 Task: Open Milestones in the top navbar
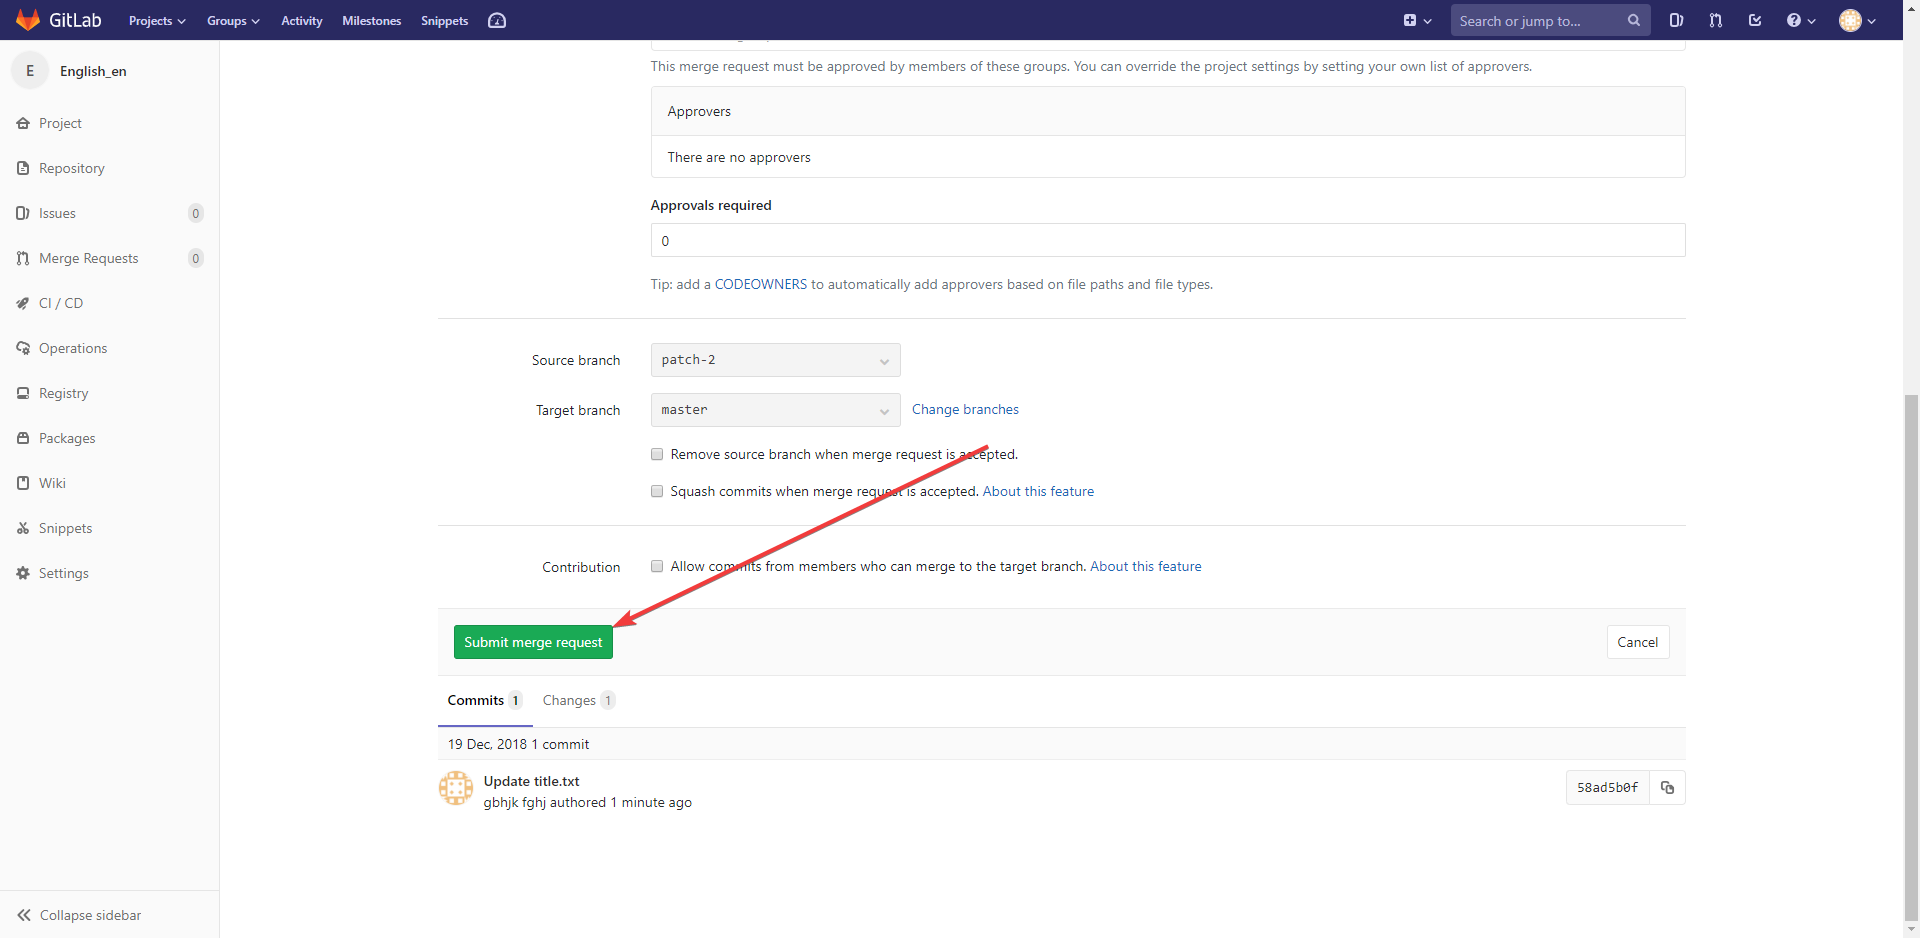pos(372,20)
